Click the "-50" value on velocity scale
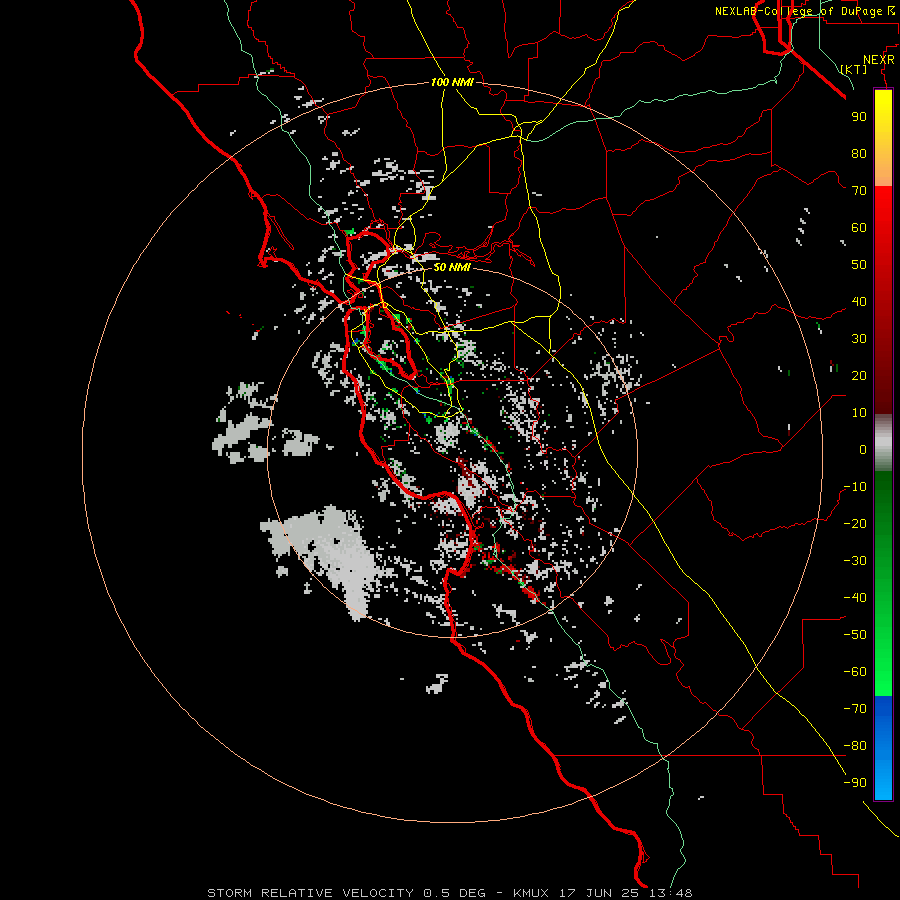The height and width of the screenshot is (900, 900). [855, 635]
